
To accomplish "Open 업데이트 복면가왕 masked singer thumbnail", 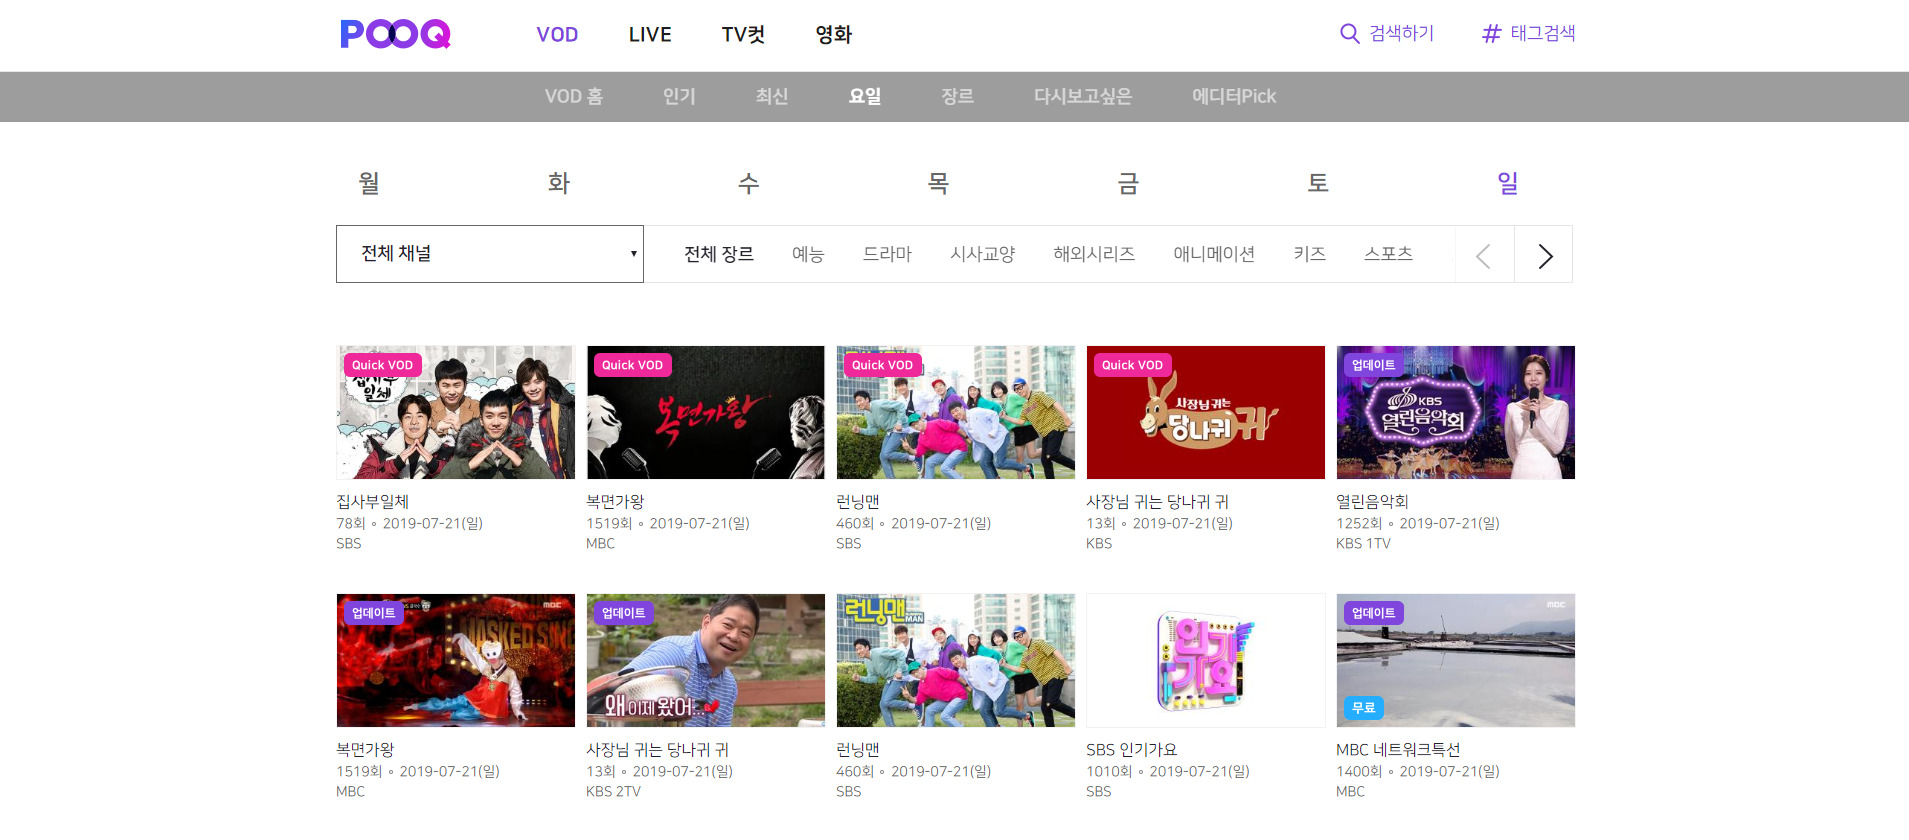I will tap(456, 660).
